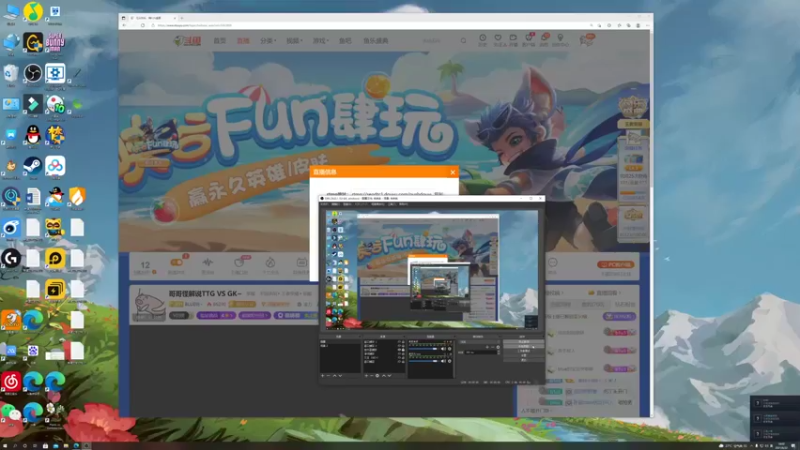The width and height of the screenshot is (800, 450).
Task: Click browser address bar
Action: (367, 25)
